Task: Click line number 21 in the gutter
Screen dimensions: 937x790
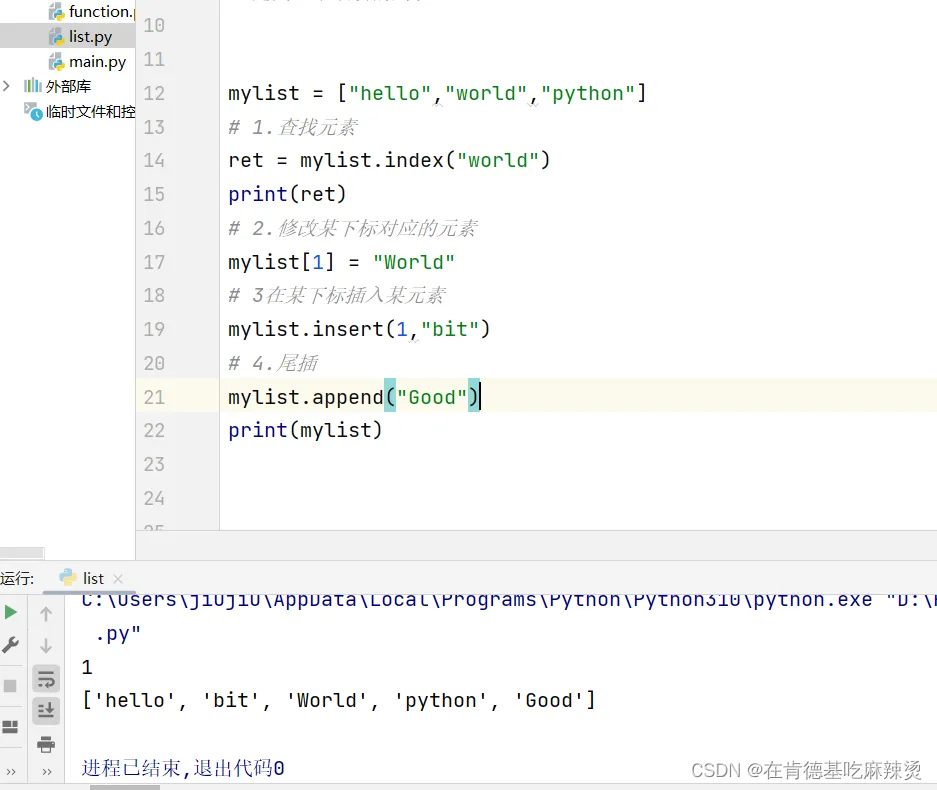Action: click(154, 397)
